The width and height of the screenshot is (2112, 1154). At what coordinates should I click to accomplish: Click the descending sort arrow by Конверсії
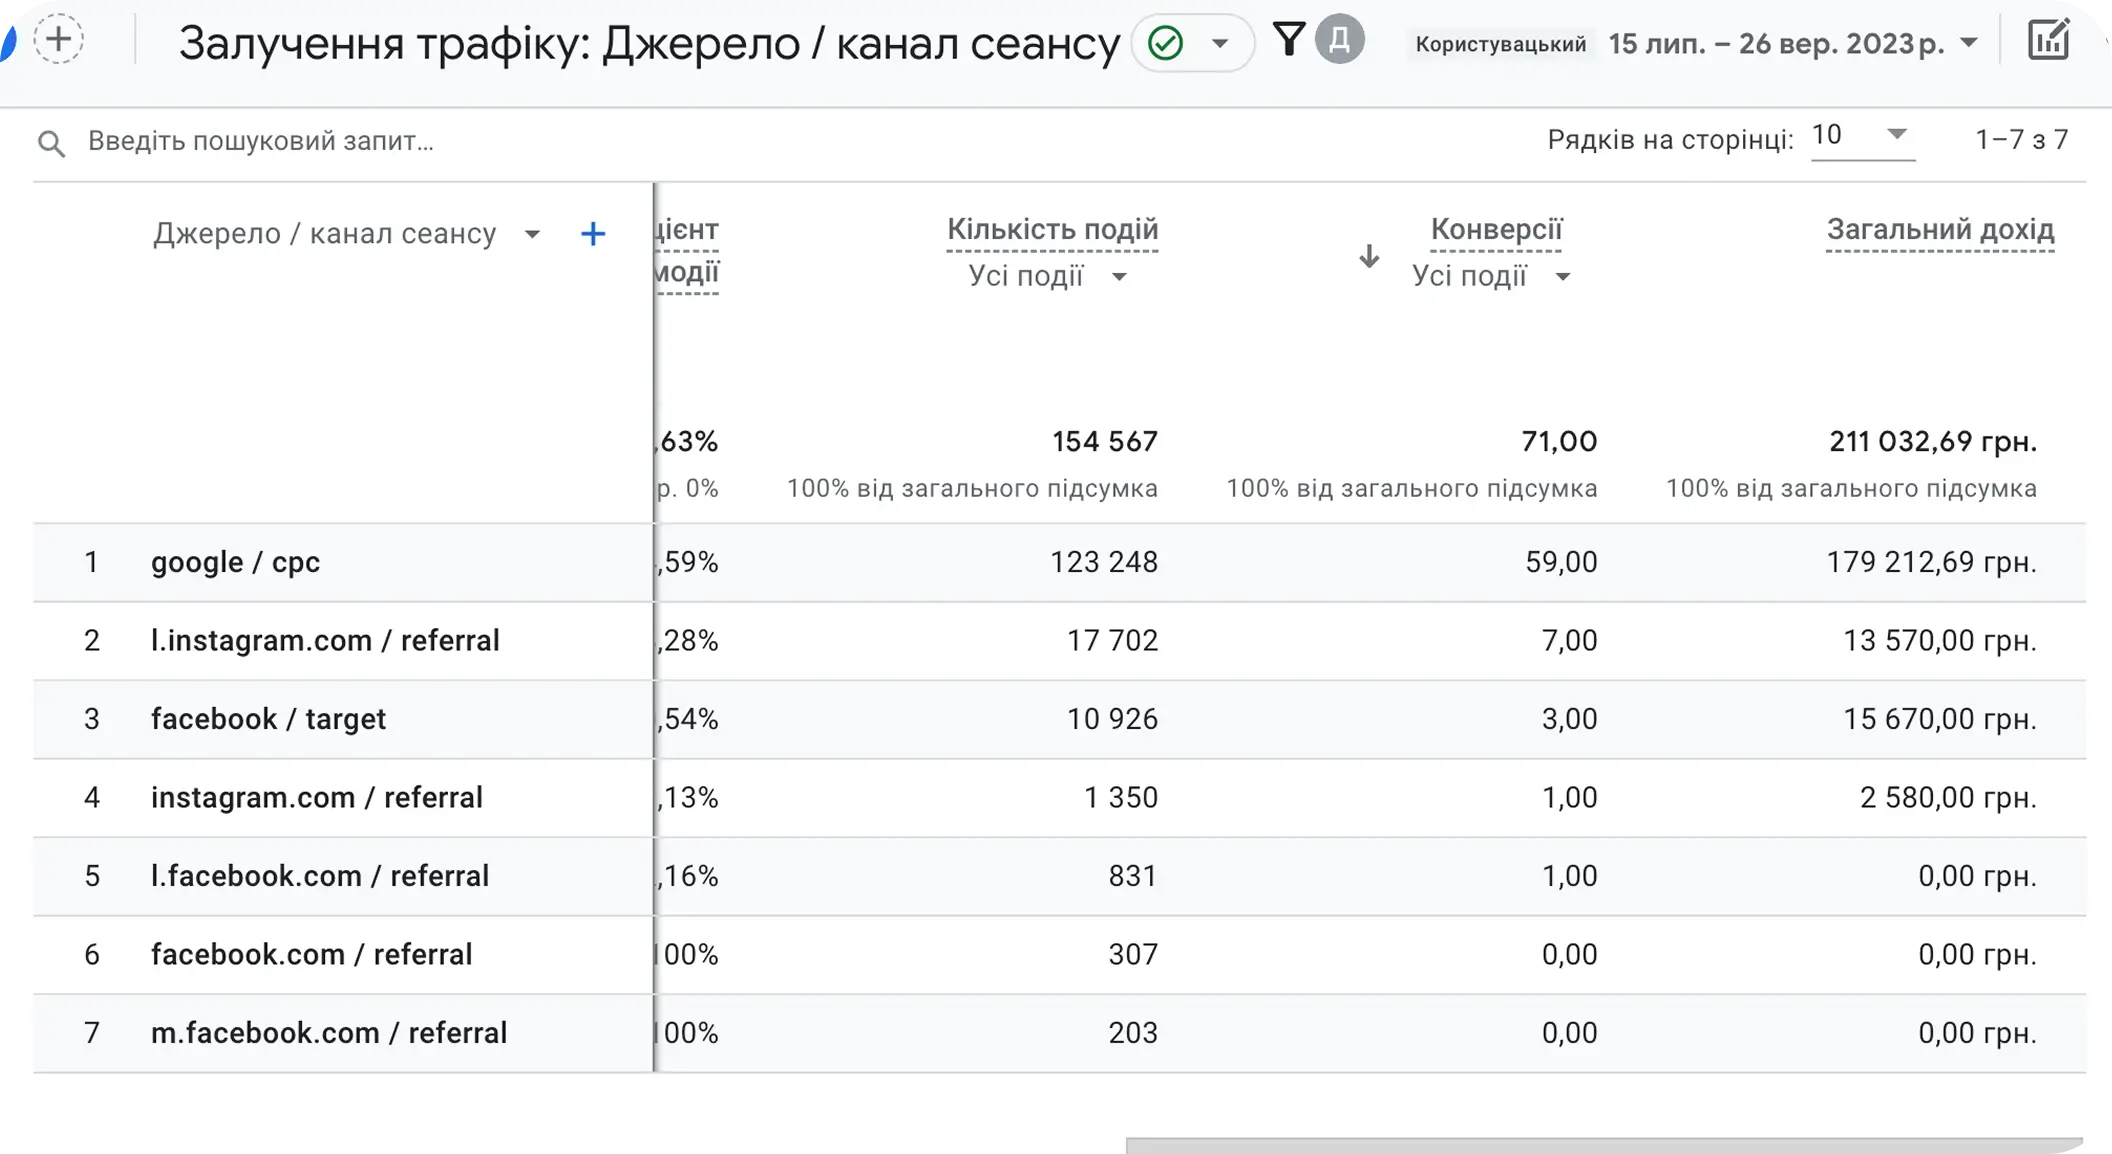point(1369,257)
